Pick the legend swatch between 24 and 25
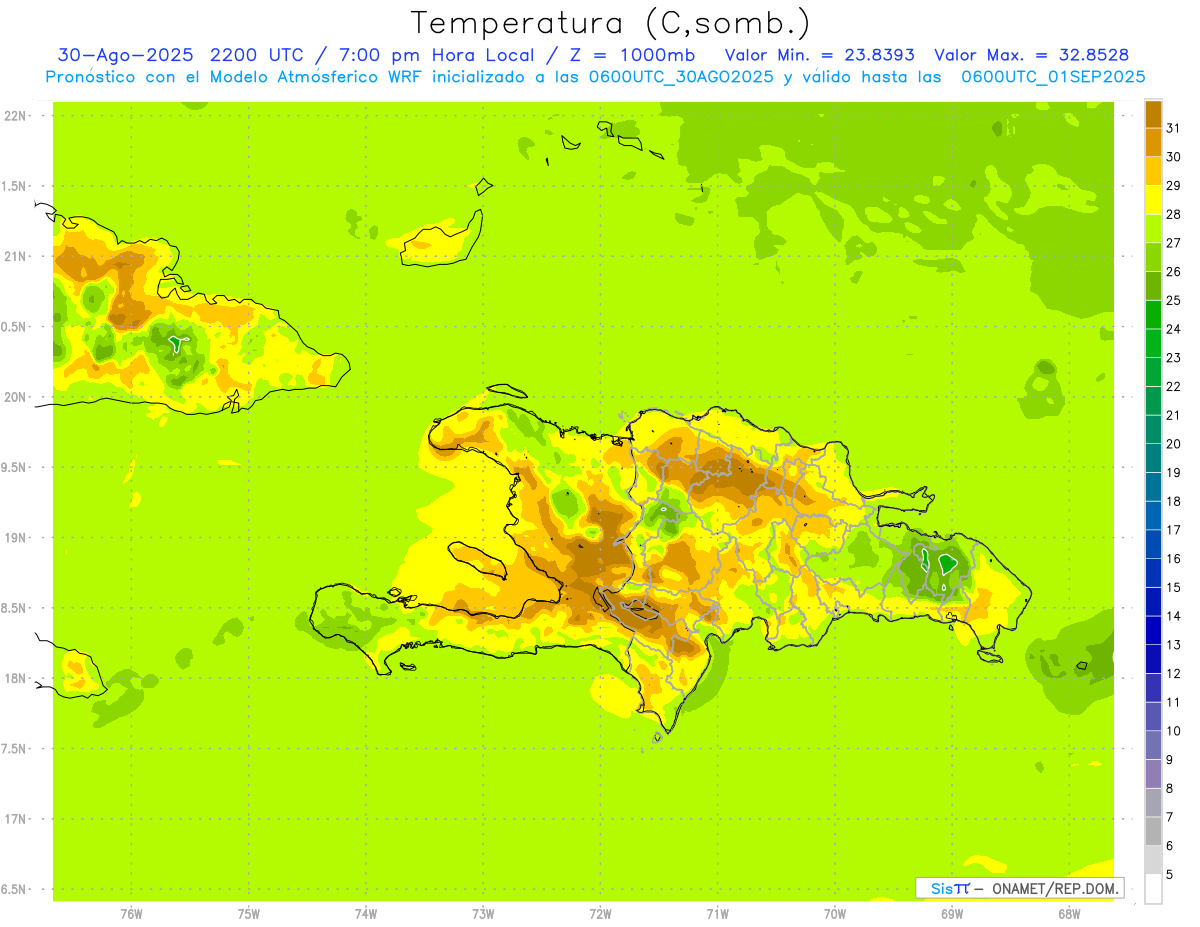The height and width of the screenshot is (927, 1200). tap(1153, 314)
